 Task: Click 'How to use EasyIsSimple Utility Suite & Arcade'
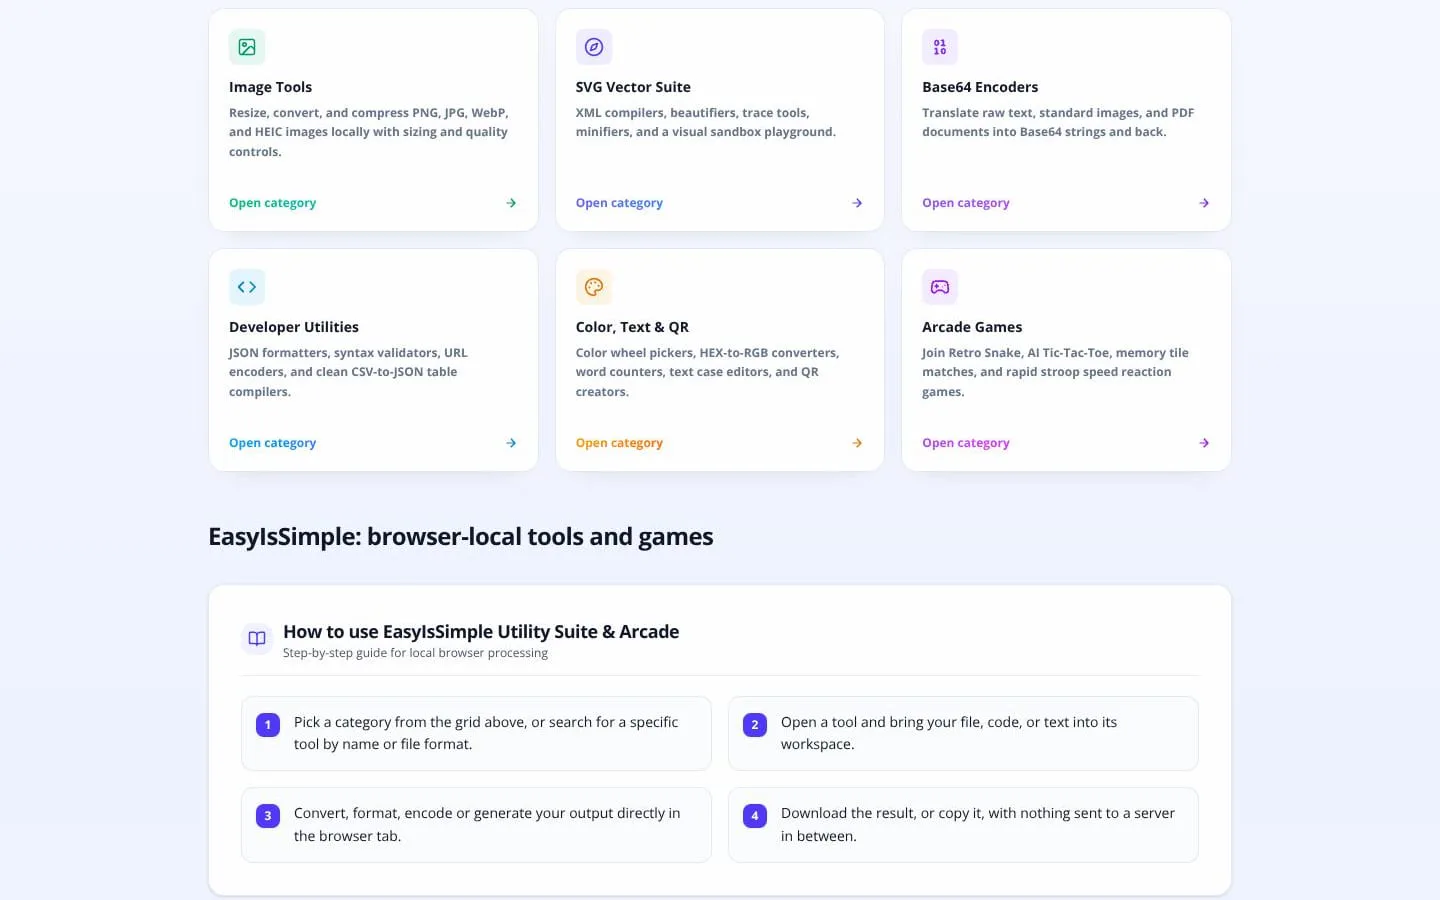pos(481,632)
